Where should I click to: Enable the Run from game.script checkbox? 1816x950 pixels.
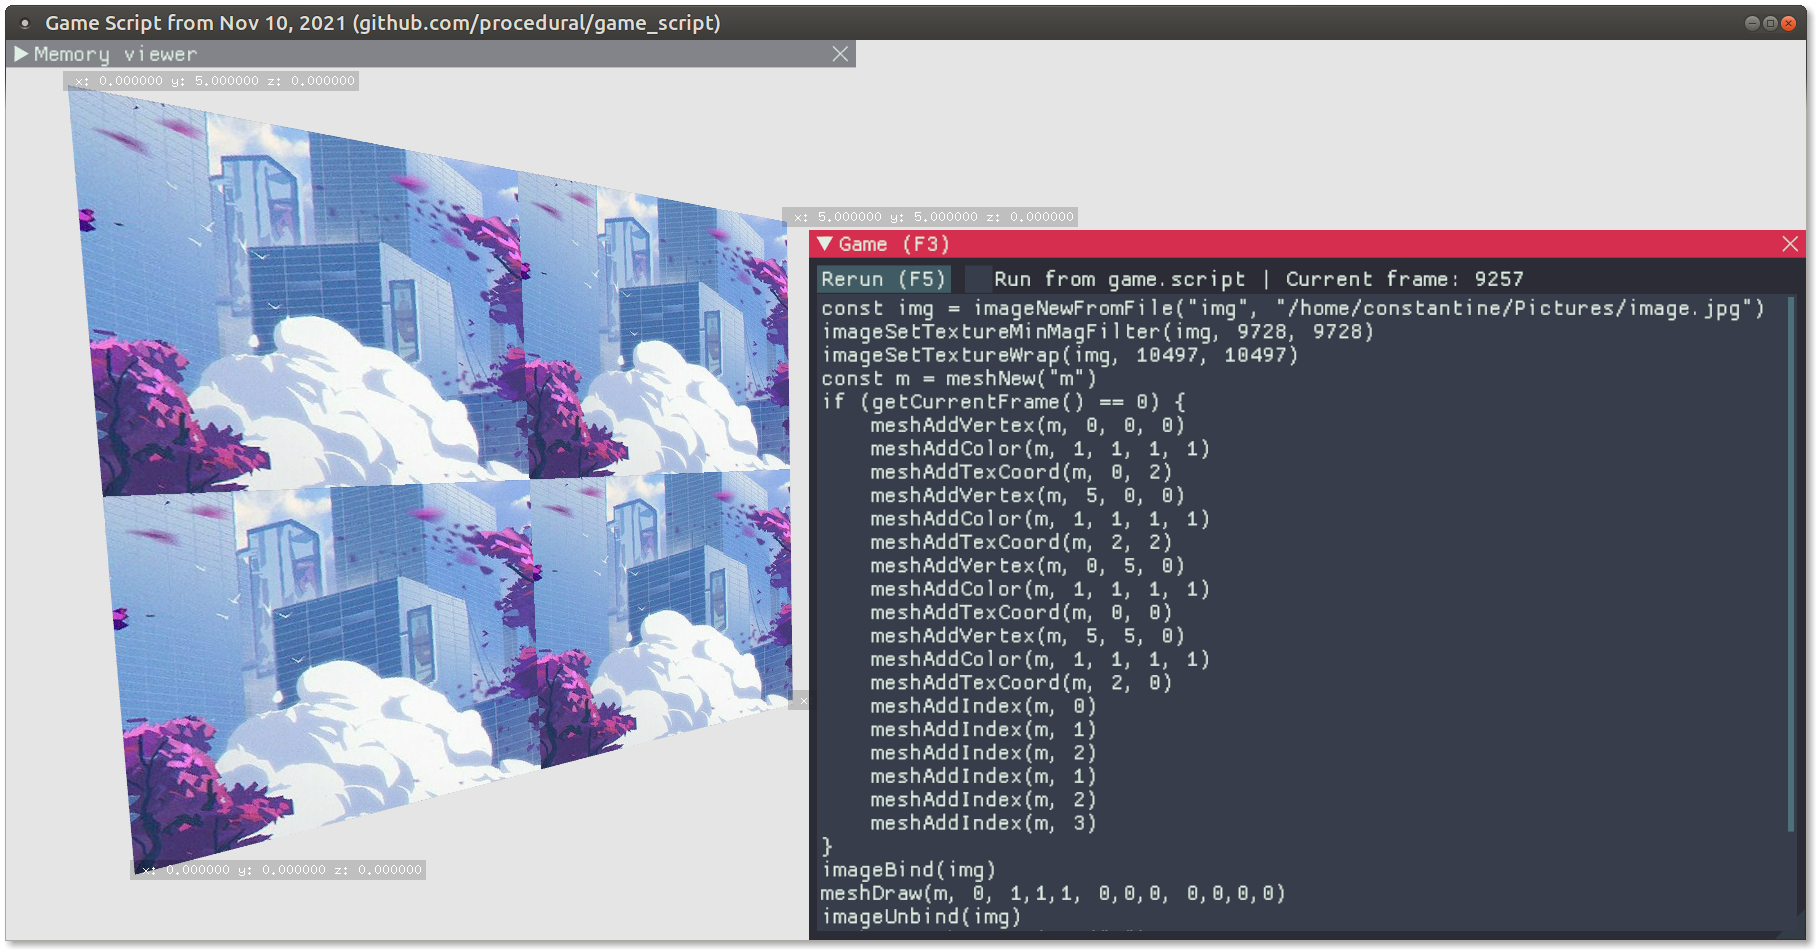(x=977, y=279)
